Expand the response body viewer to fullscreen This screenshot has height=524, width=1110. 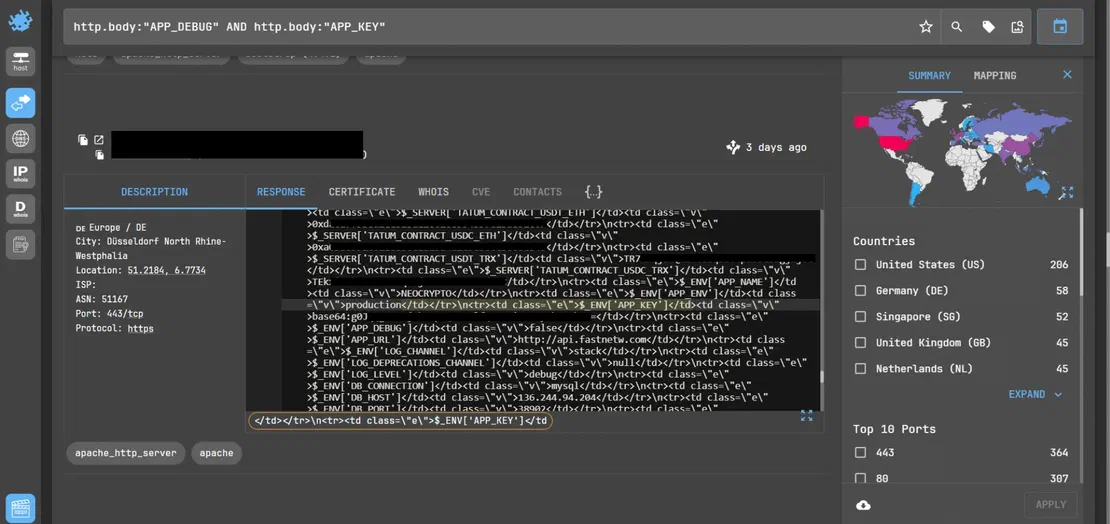tap(806, 416)
